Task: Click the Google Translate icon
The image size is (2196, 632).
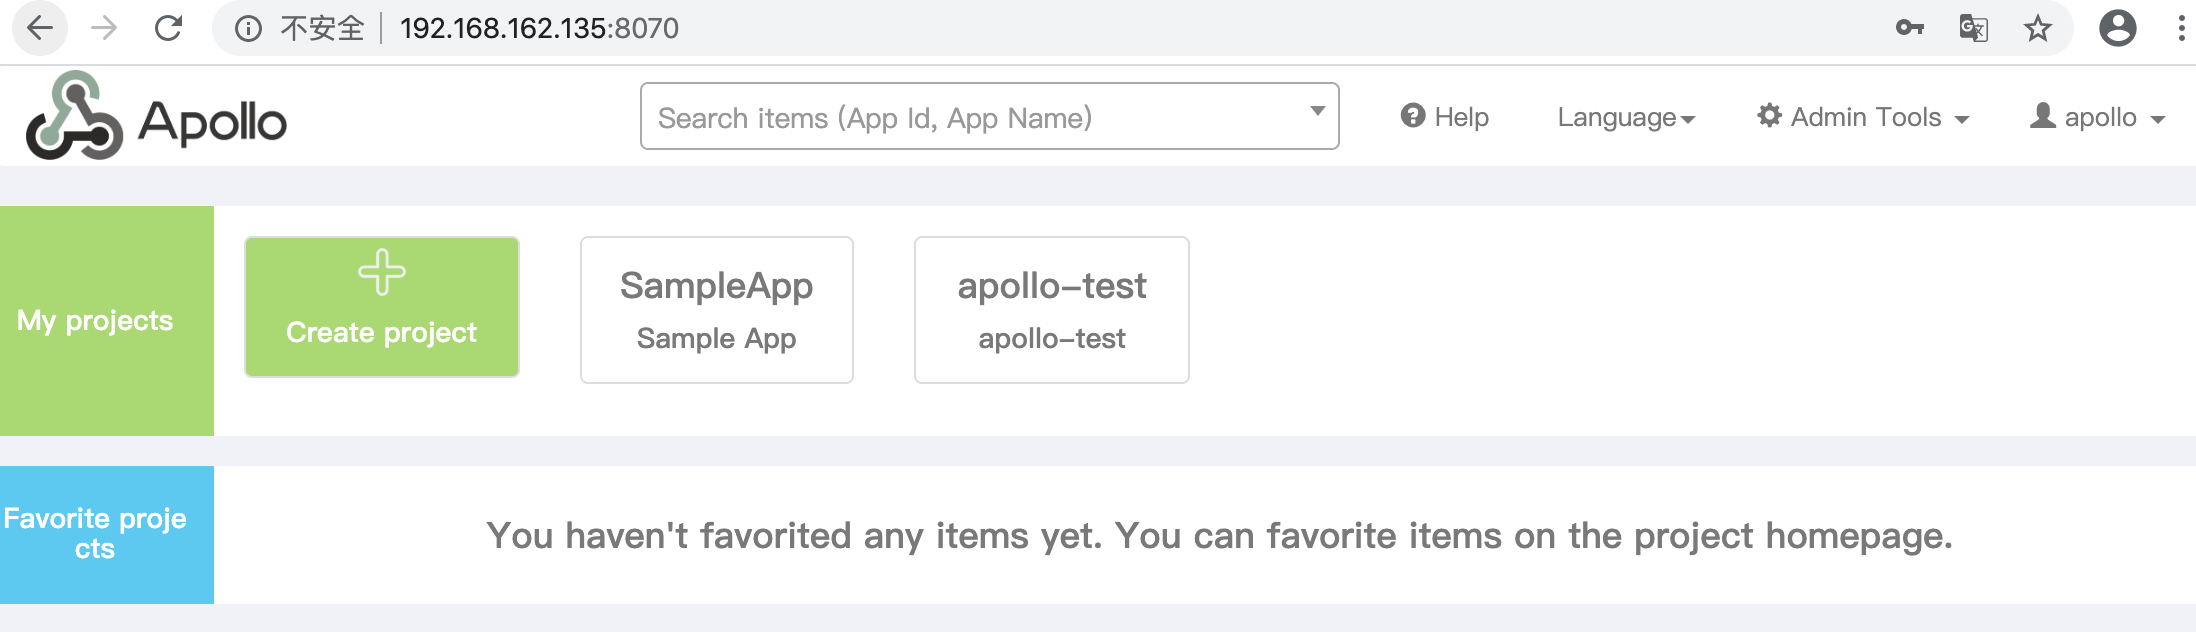Action: tap(1973, 28)
